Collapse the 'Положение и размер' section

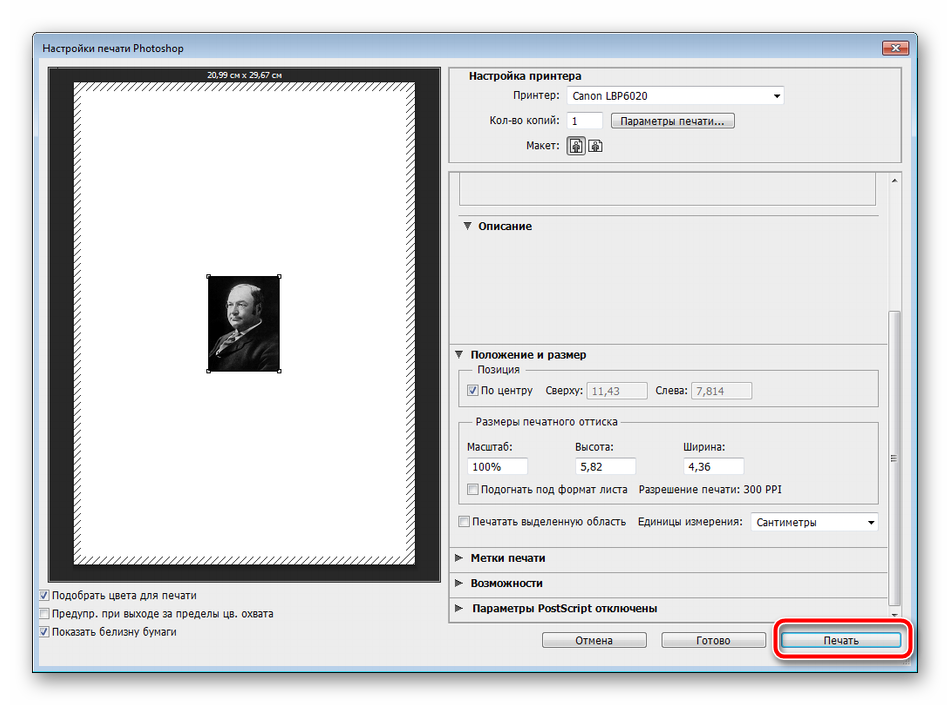(x=460, y=355)
